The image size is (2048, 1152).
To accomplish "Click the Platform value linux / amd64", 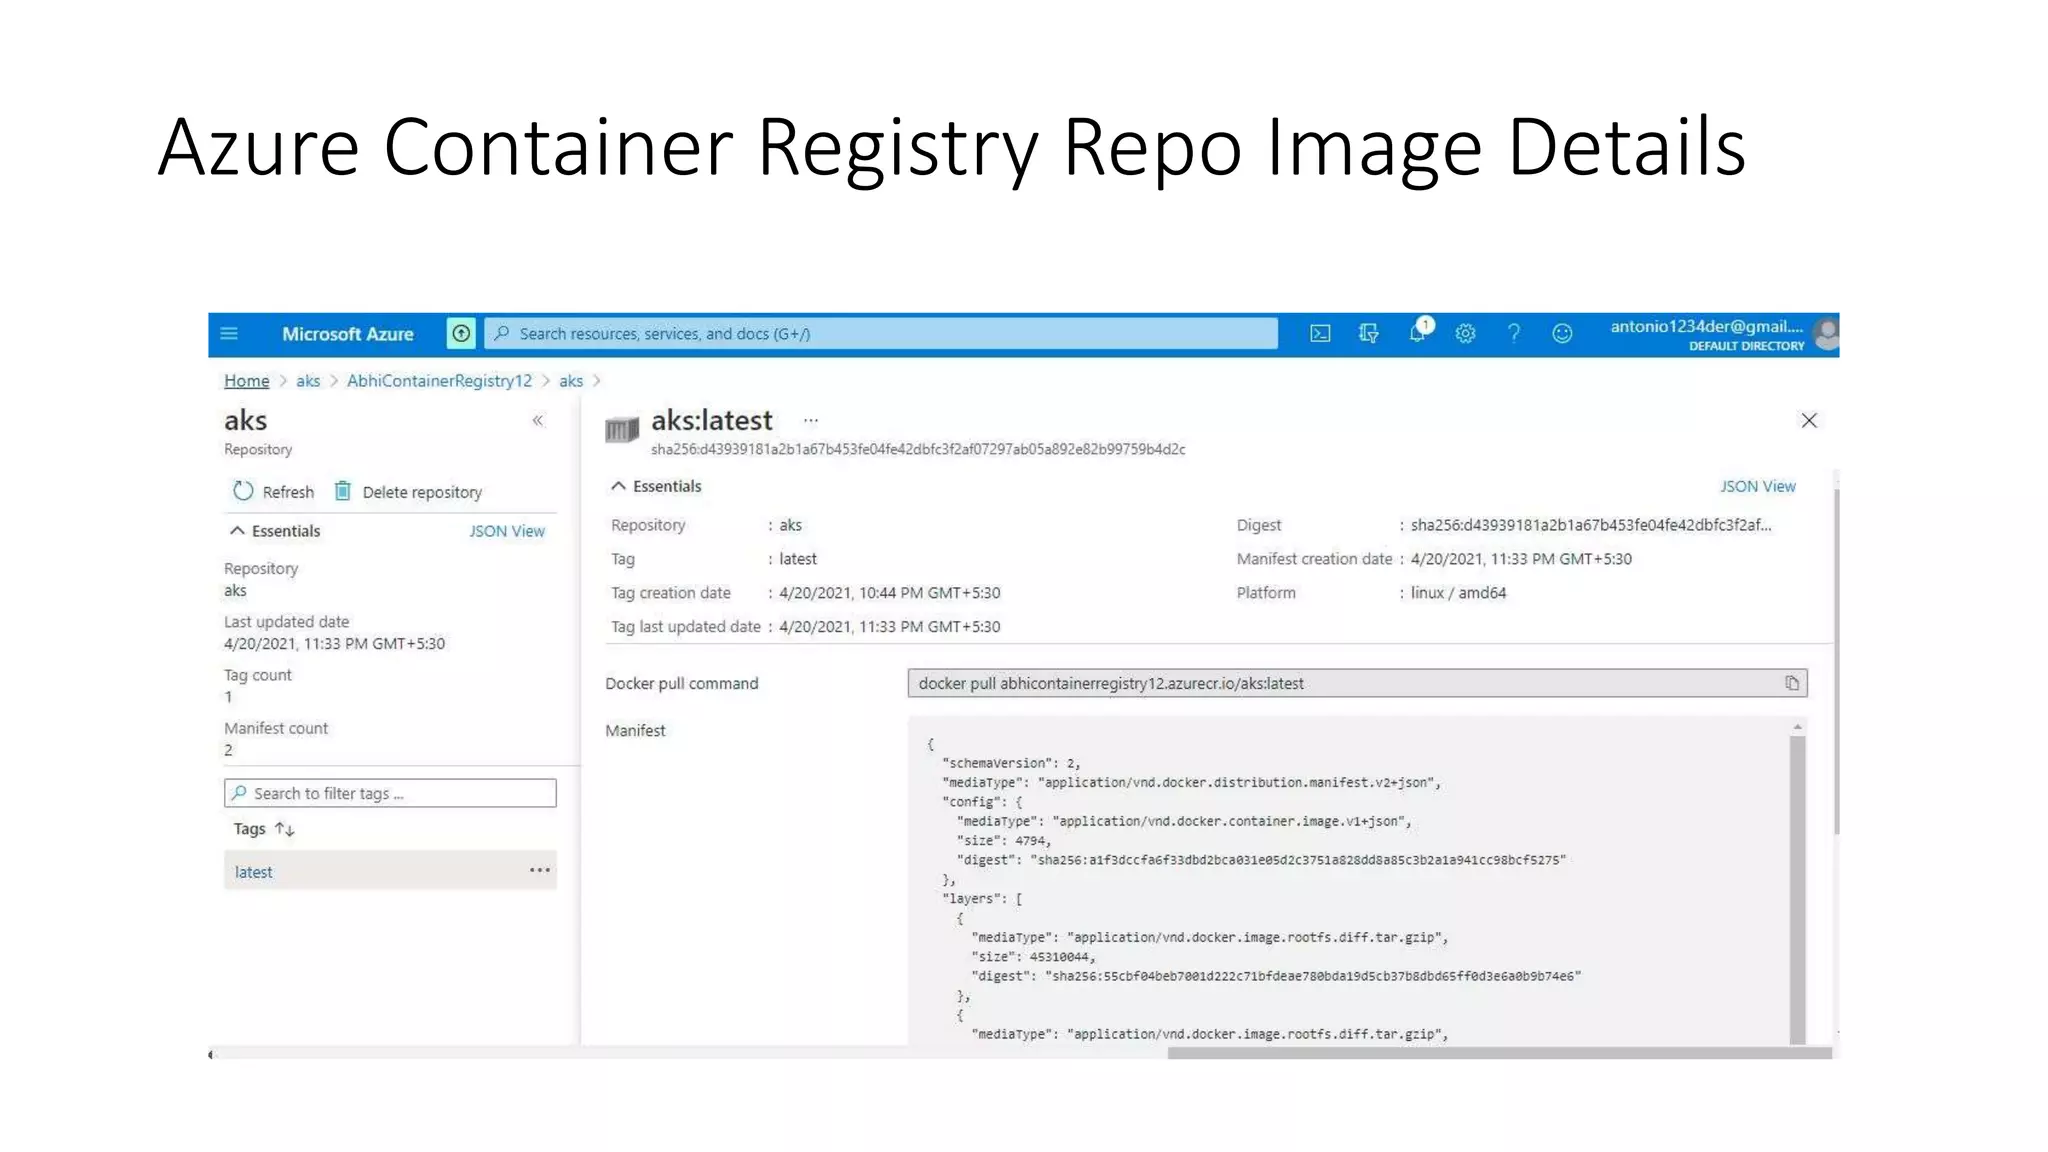I will click(1458, 593).
